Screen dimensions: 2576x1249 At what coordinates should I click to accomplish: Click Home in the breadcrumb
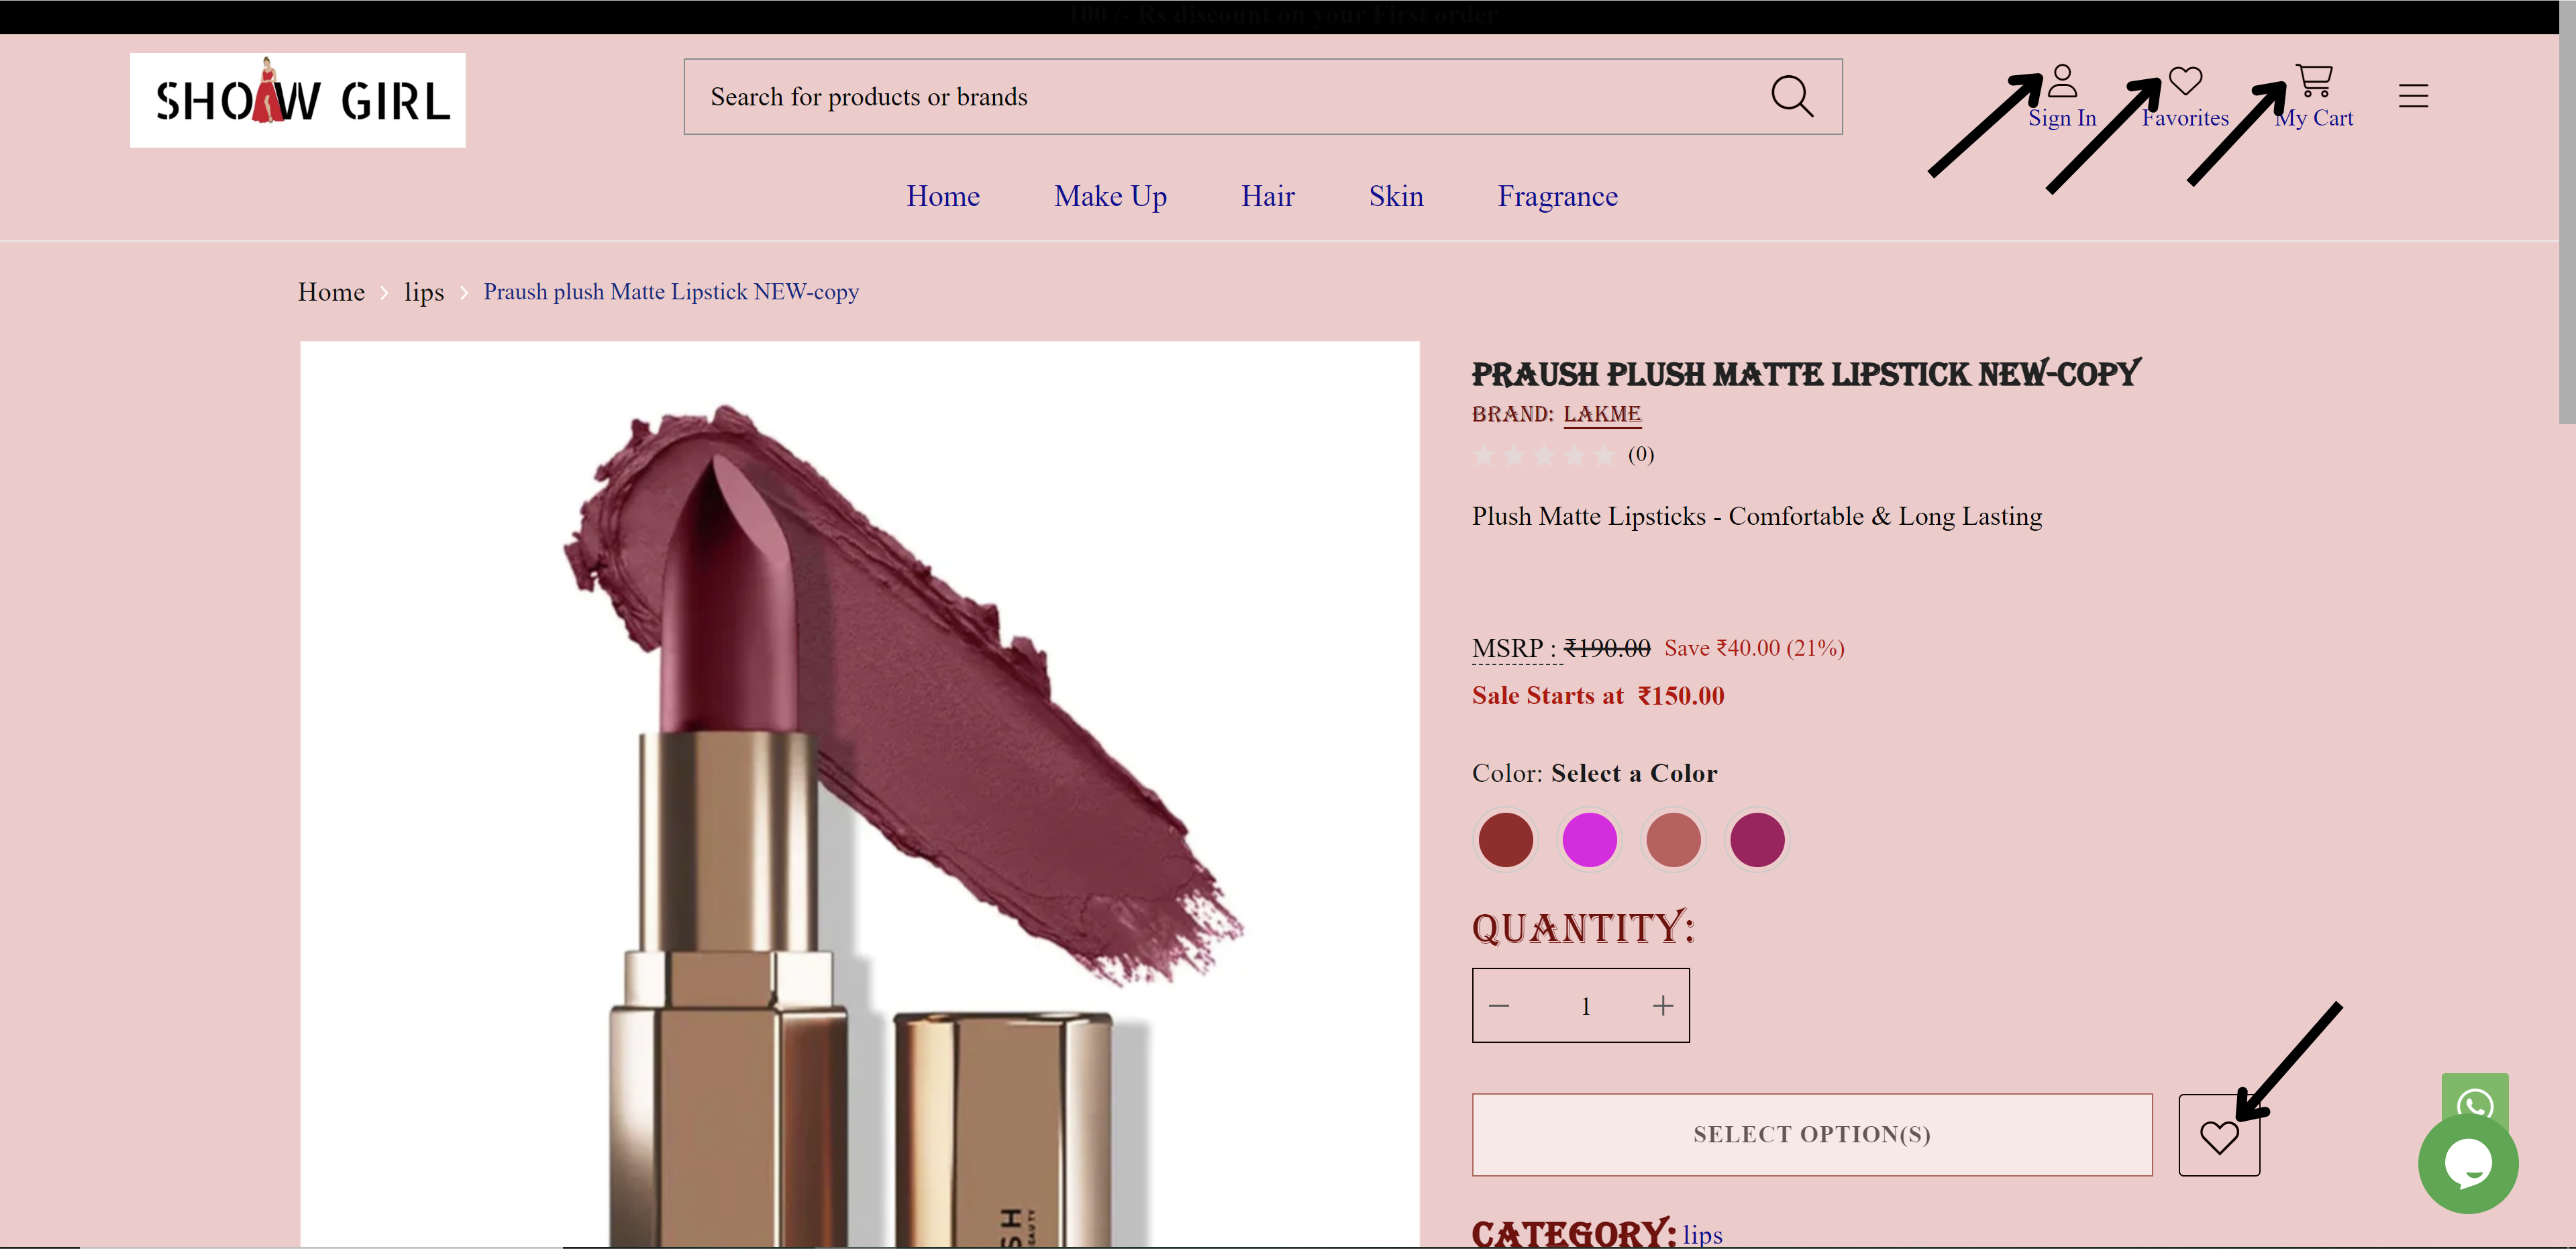pyautogui.click(x=331, y=292)
